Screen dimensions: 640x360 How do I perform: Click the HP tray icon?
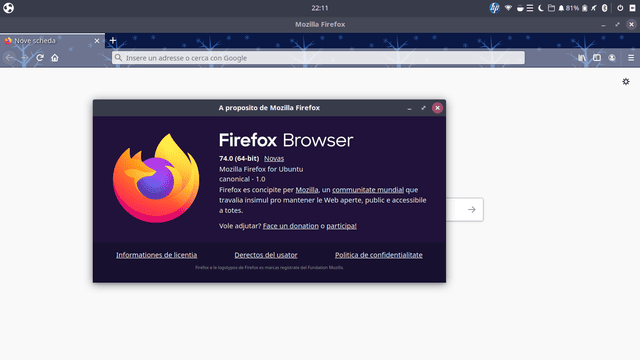[x=494, y=8]
